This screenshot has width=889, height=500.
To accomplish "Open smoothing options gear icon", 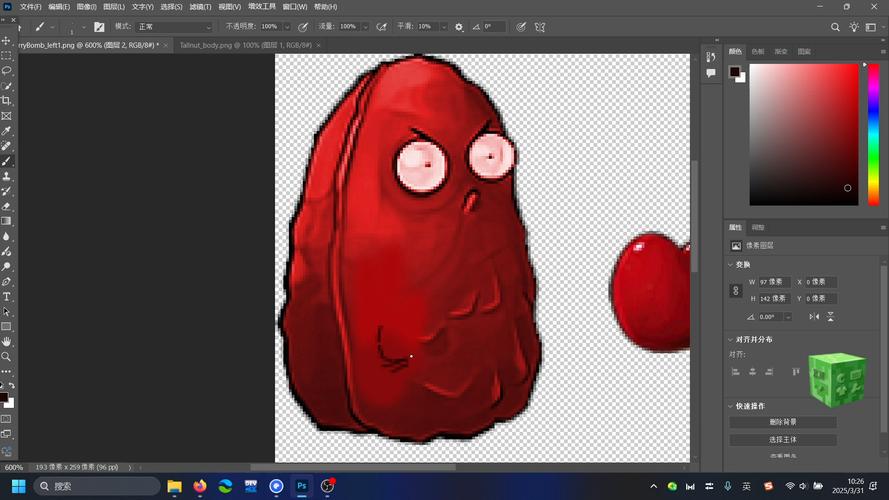I will 459,27.
